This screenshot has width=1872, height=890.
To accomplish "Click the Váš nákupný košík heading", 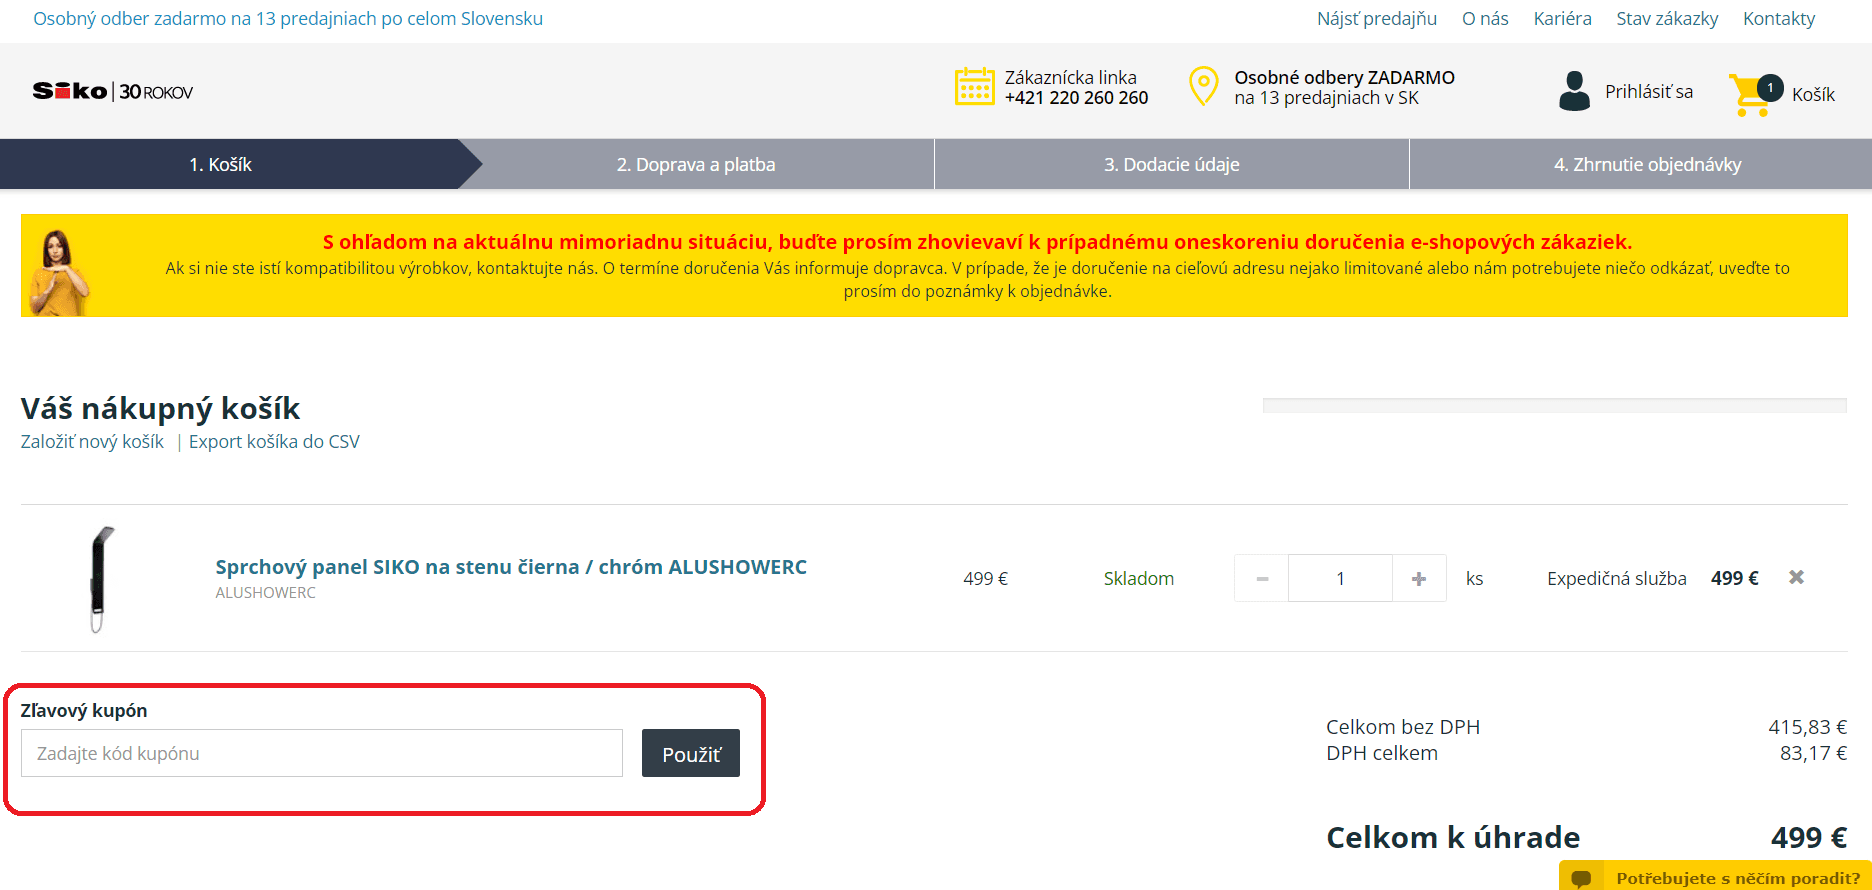I will (x=160, y=408).
